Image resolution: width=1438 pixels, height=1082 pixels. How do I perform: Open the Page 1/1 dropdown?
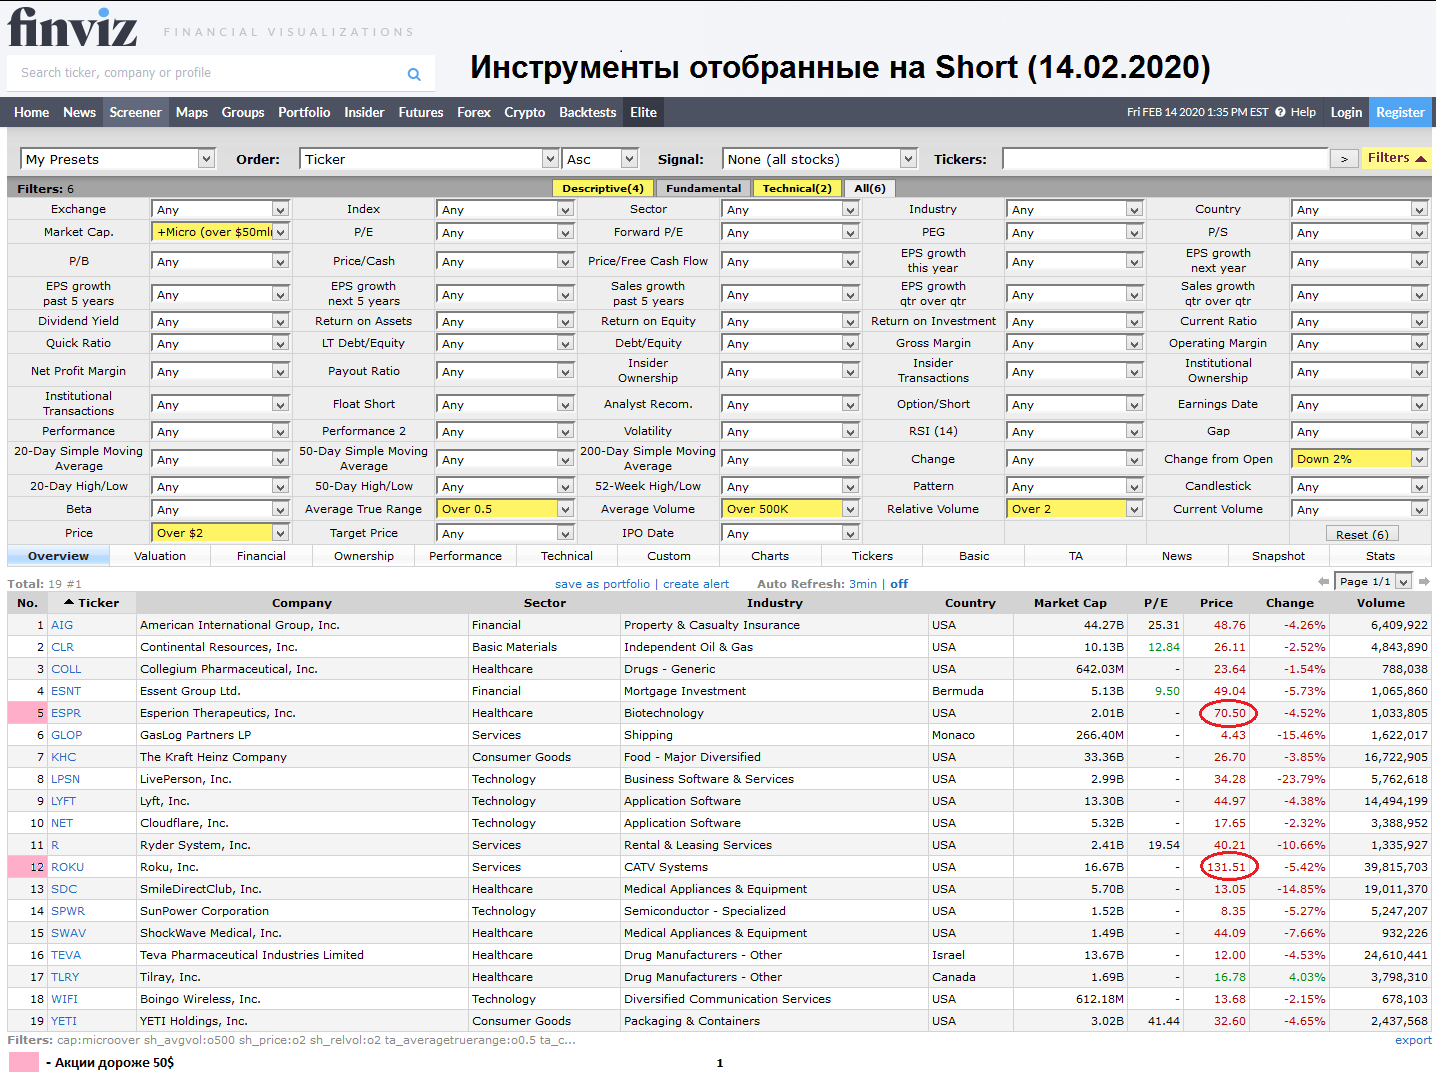1374,581
